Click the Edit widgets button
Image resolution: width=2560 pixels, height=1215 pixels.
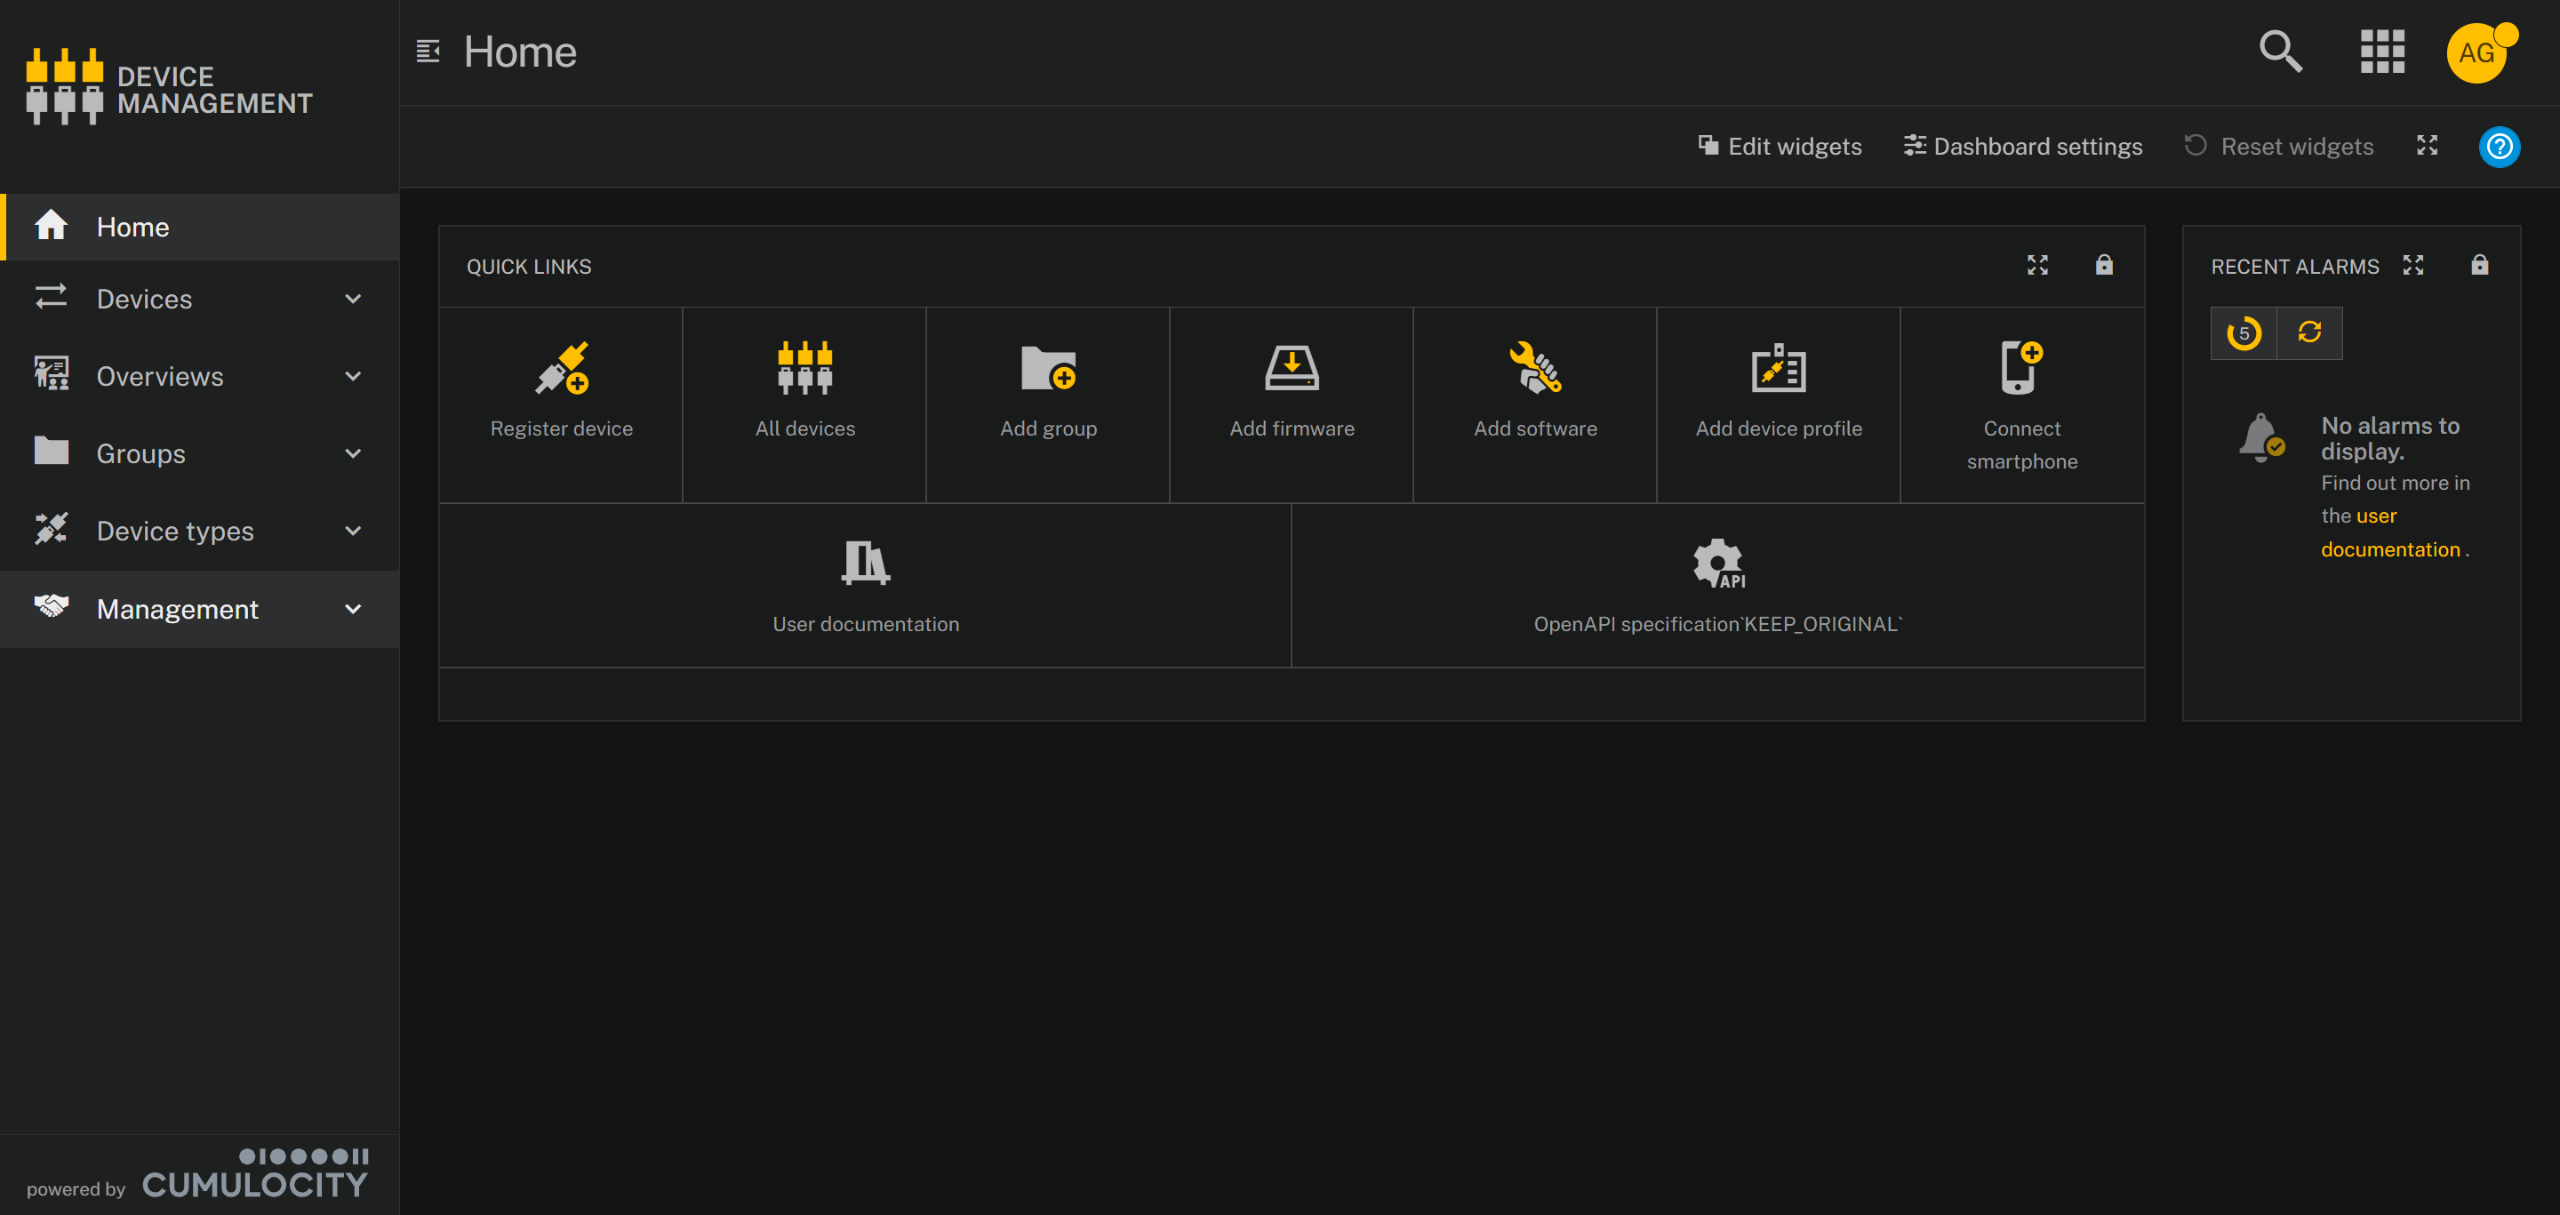[1780, 147]
